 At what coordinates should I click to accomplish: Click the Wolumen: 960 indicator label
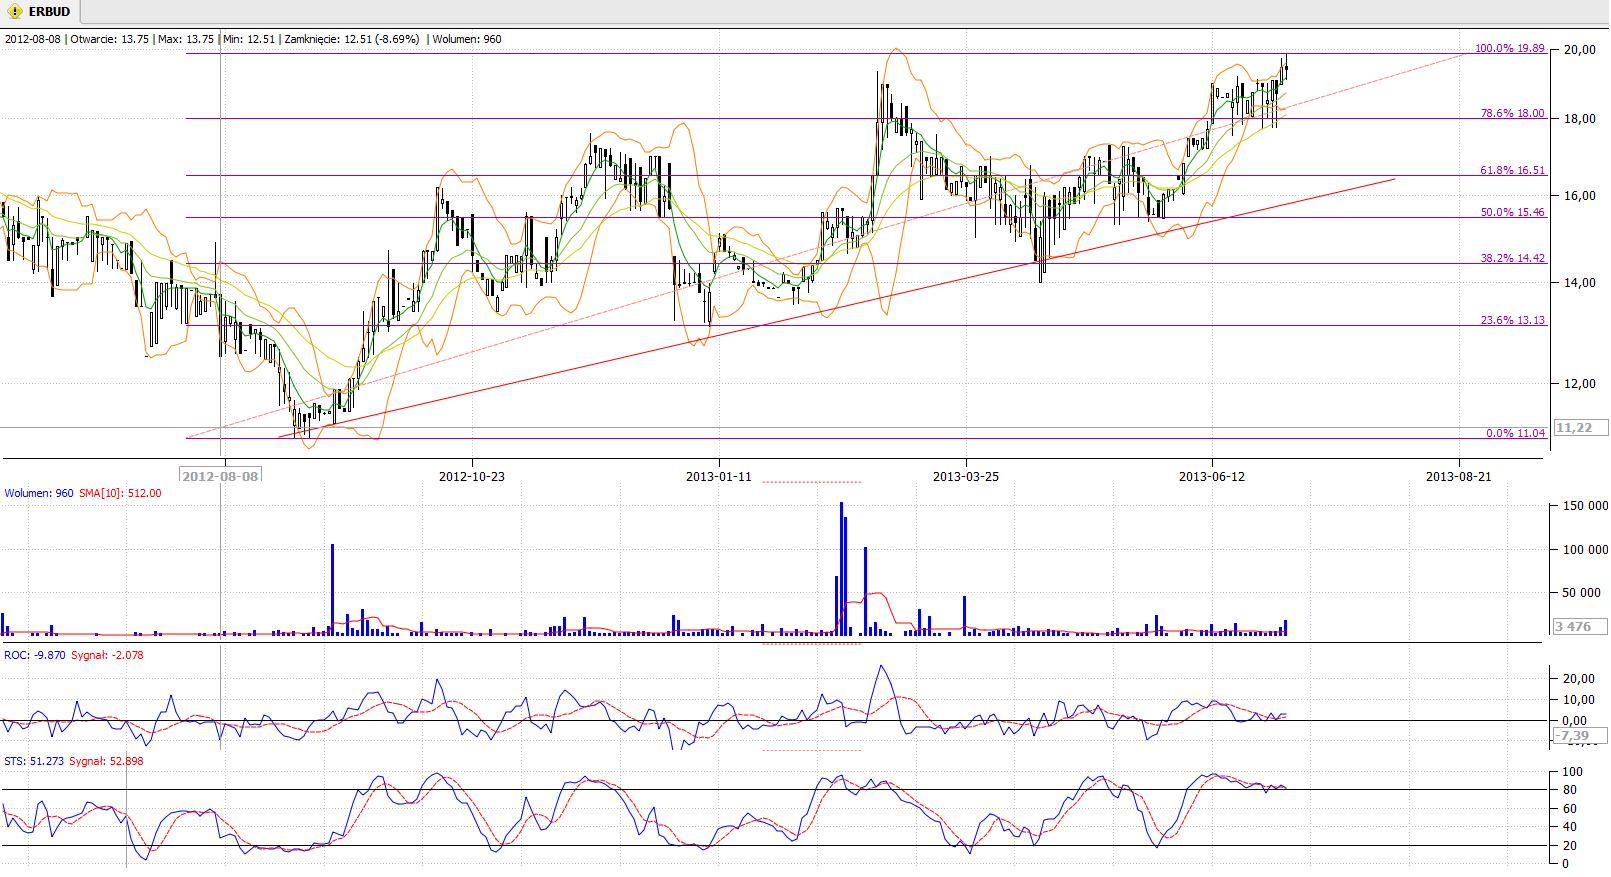[x=39, y=493]
